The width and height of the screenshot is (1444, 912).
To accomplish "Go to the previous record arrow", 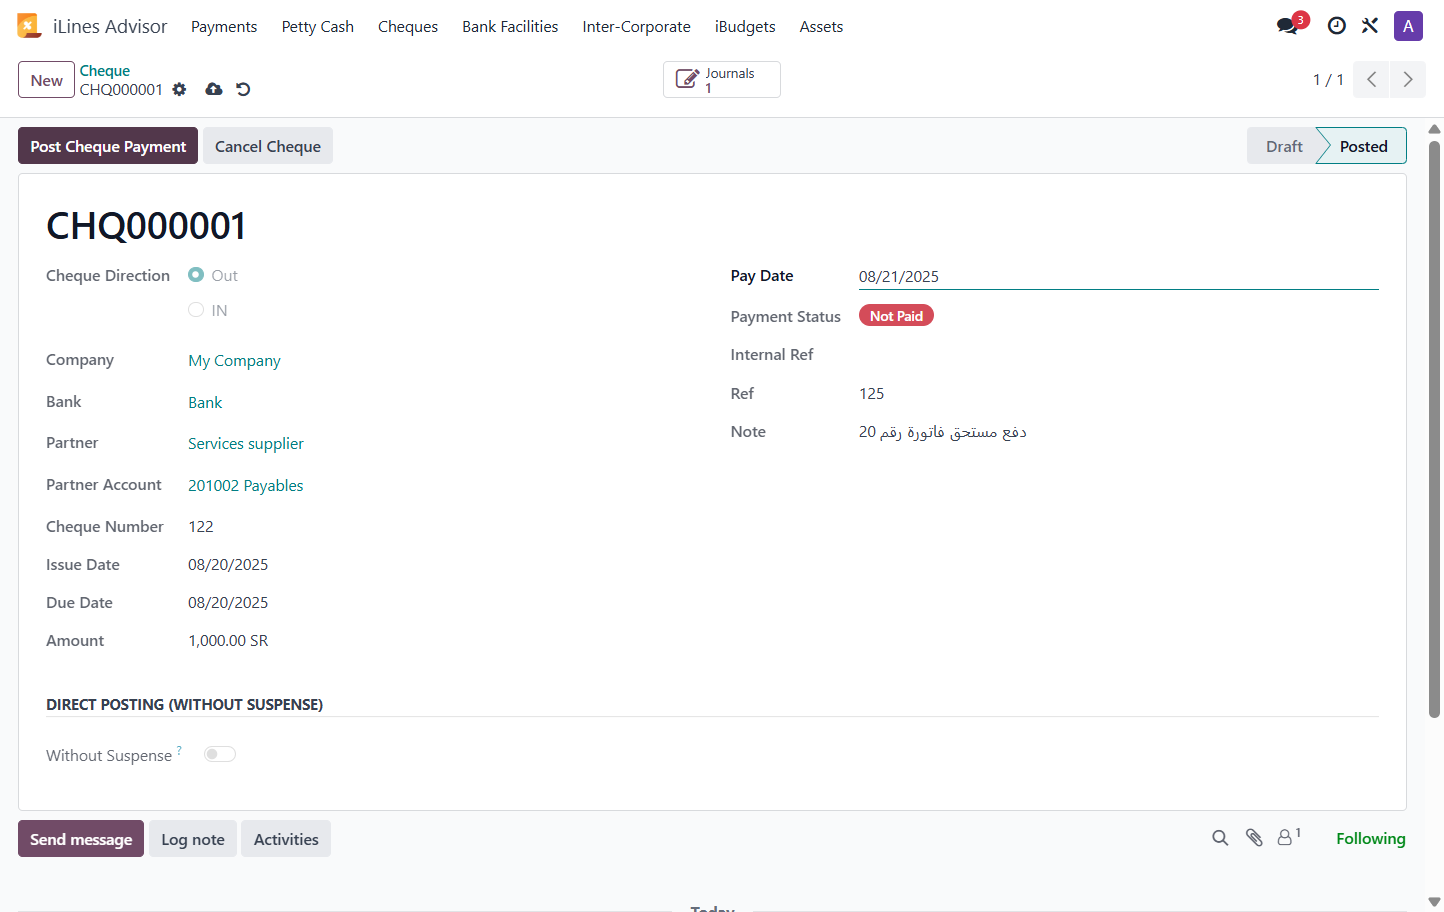I will 1372,79.
